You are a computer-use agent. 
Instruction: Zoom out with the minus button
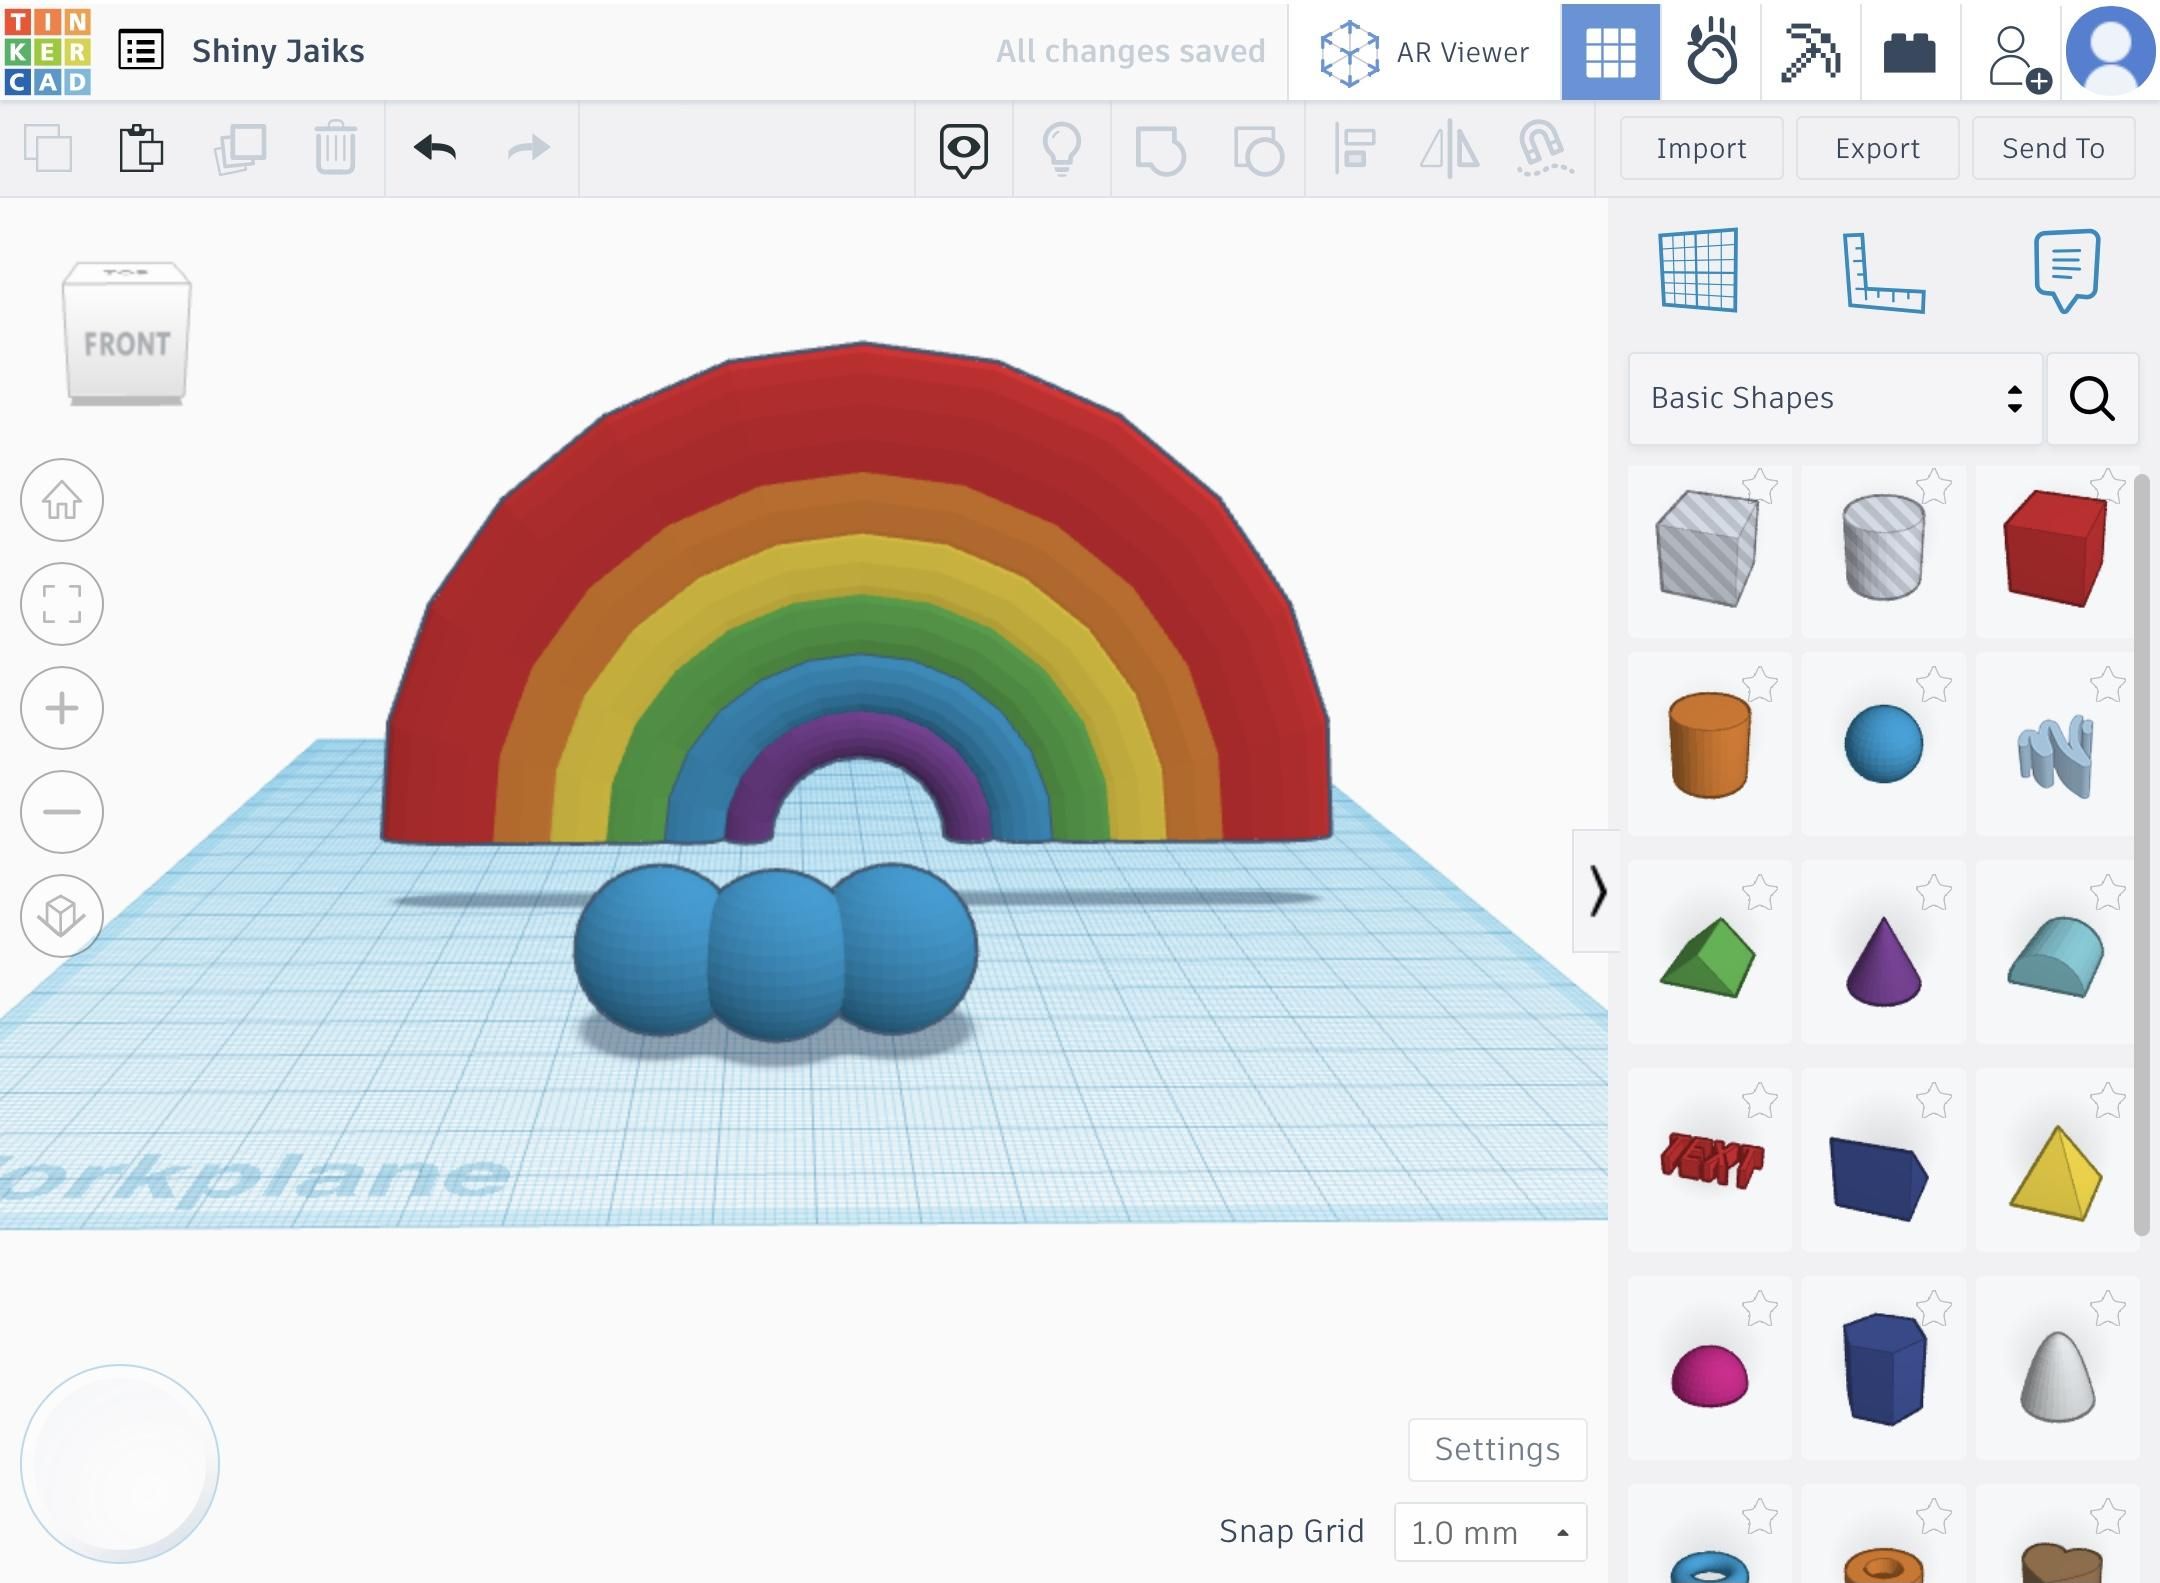tap(62, 812)
